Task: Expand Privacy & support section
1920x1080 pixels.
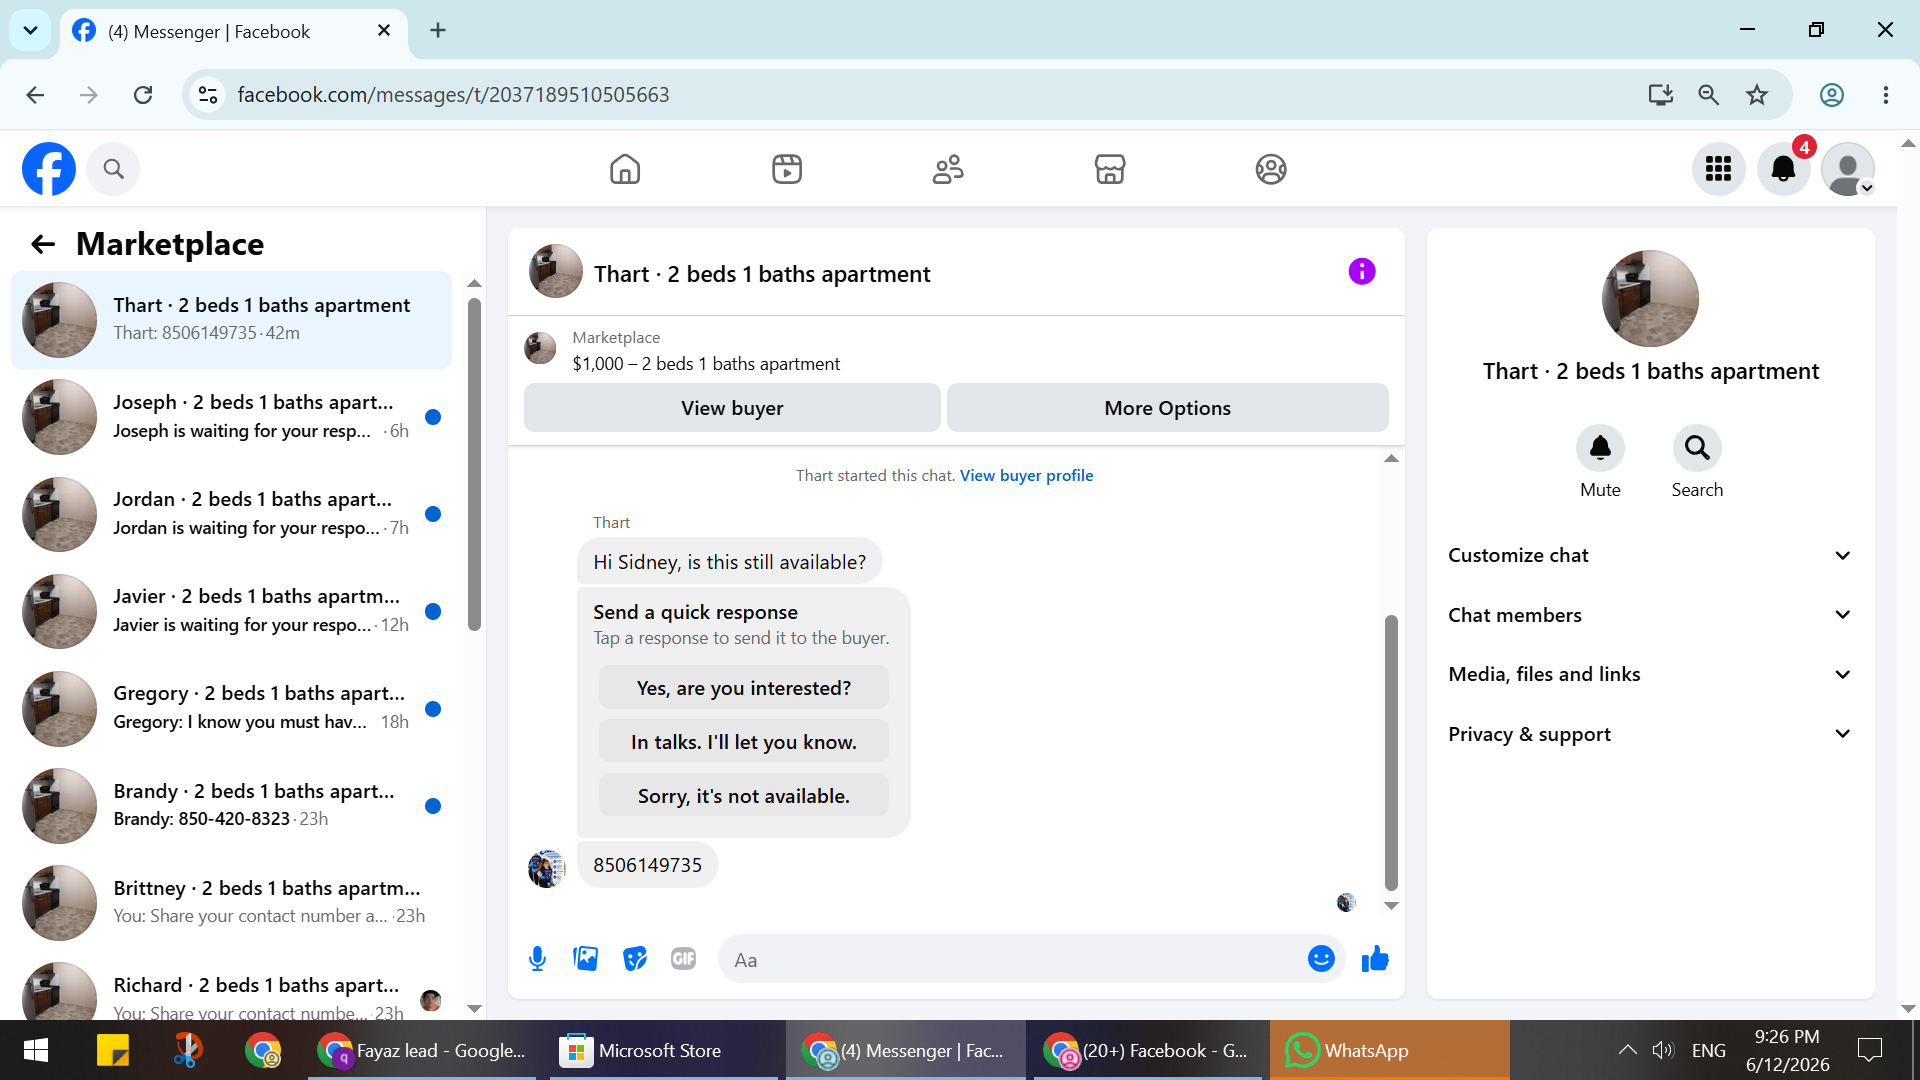Action: 1650,734
